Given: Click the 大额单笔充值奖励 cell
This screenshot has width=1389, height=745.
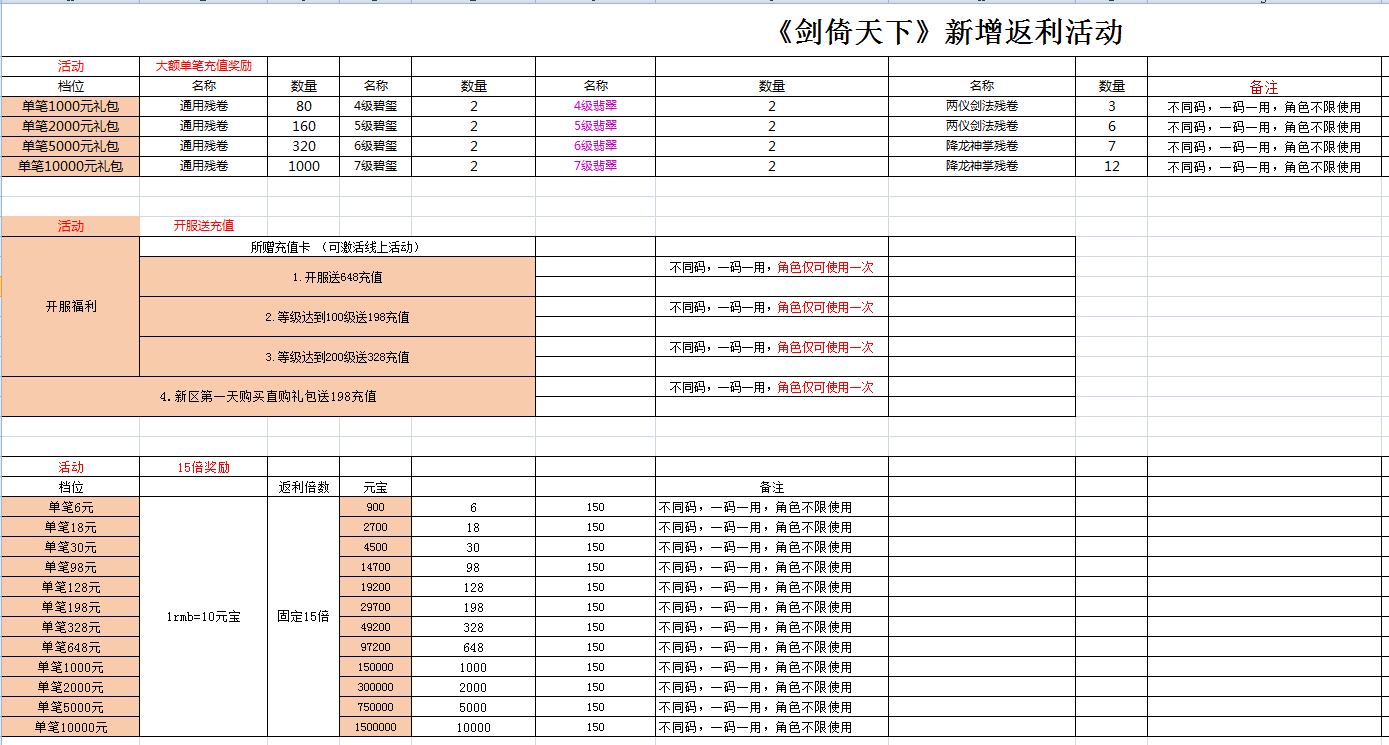Looking at the screenshot, I should point(203,66).
